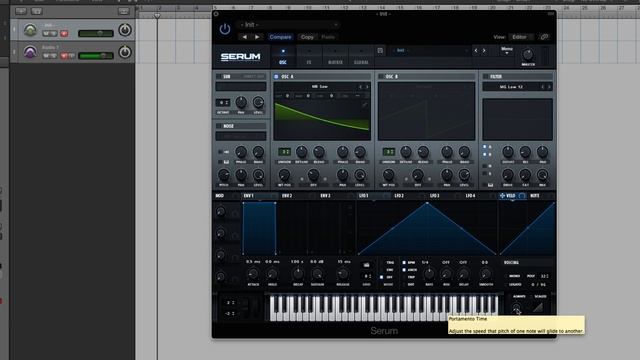
Task: Select next filter type arrow
Action: coord(549,87)
